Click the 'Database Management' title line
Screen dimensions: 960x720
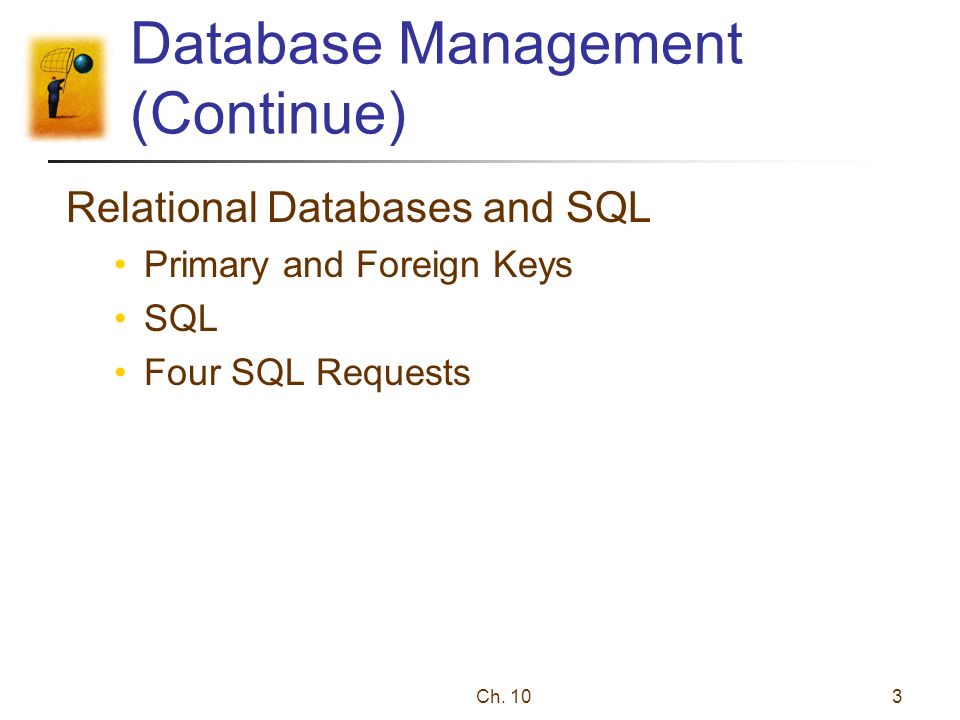click(x=437, y=46)
